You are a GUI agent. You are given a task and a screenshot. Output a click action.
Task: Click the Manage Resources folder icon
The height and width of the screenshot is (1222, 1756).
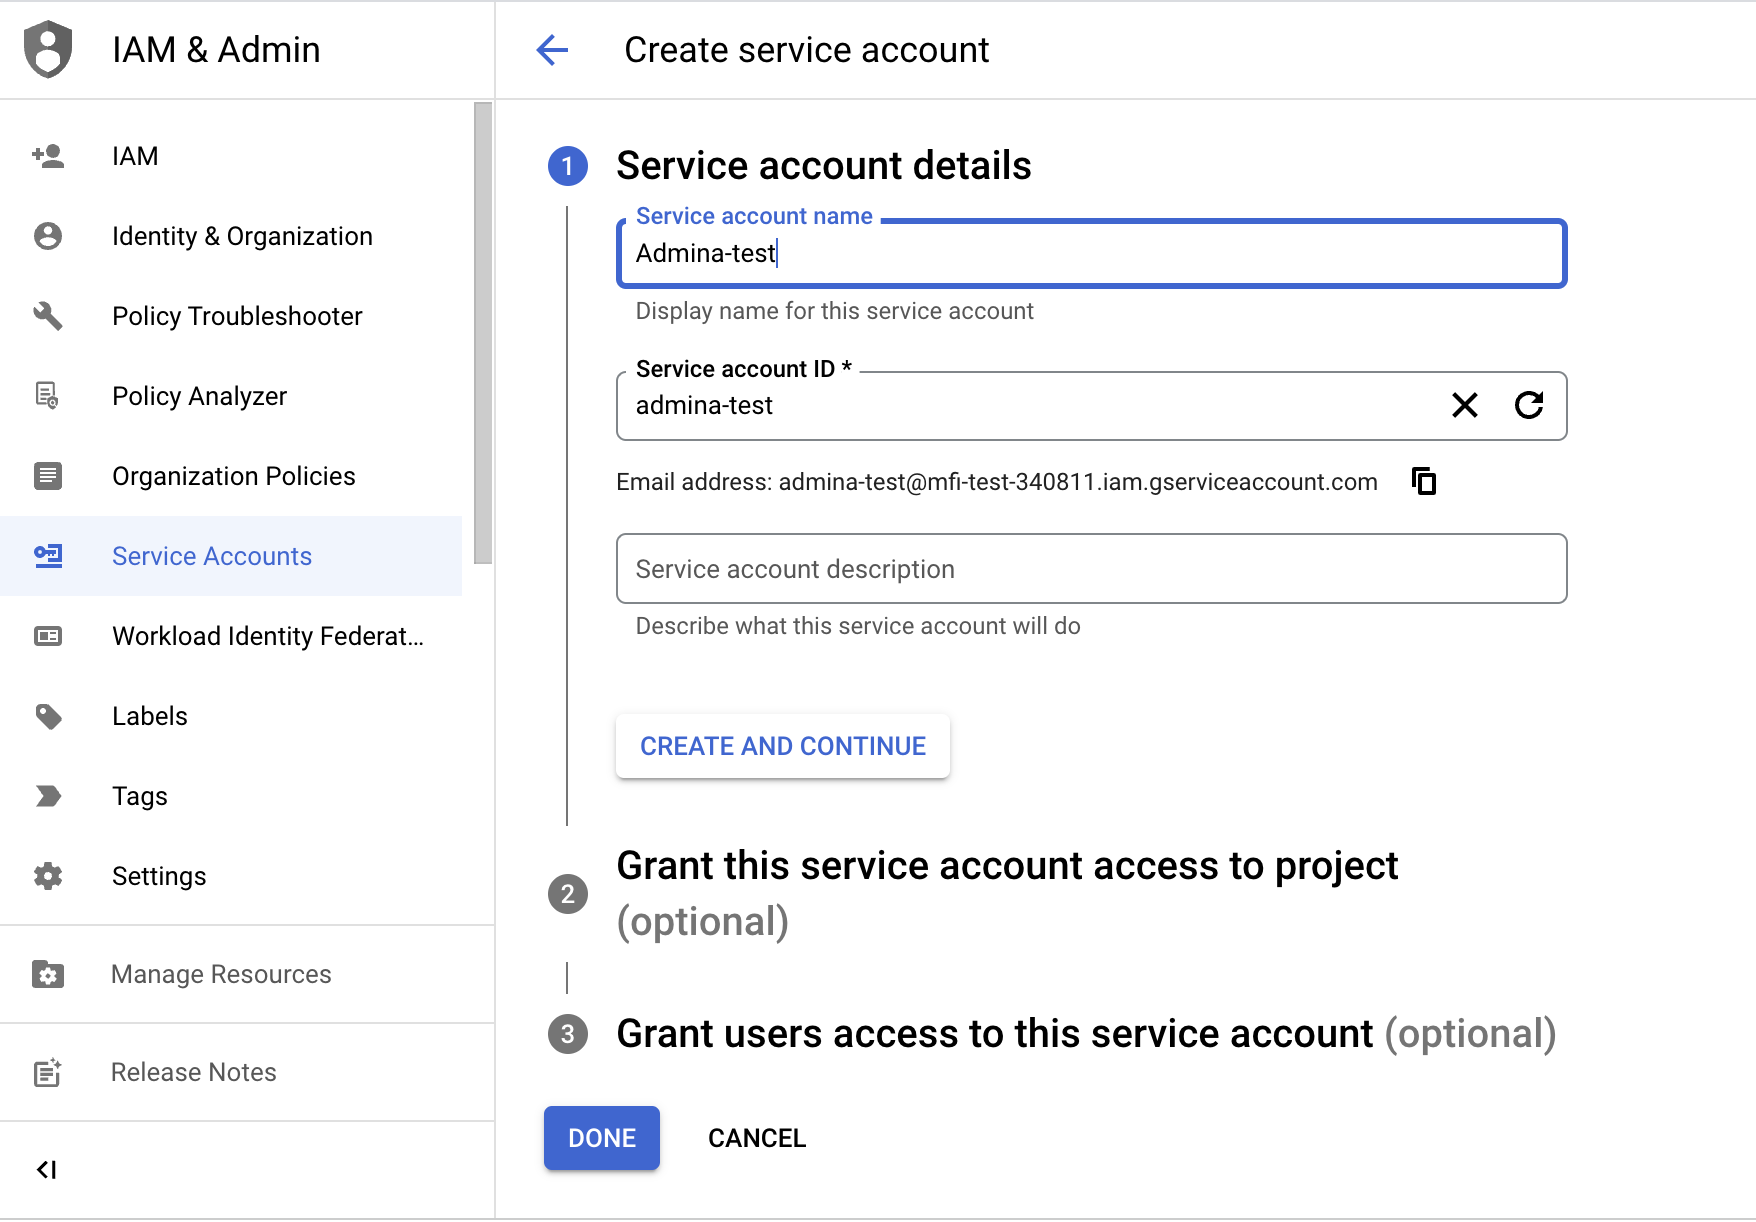(x=48, y=974)
